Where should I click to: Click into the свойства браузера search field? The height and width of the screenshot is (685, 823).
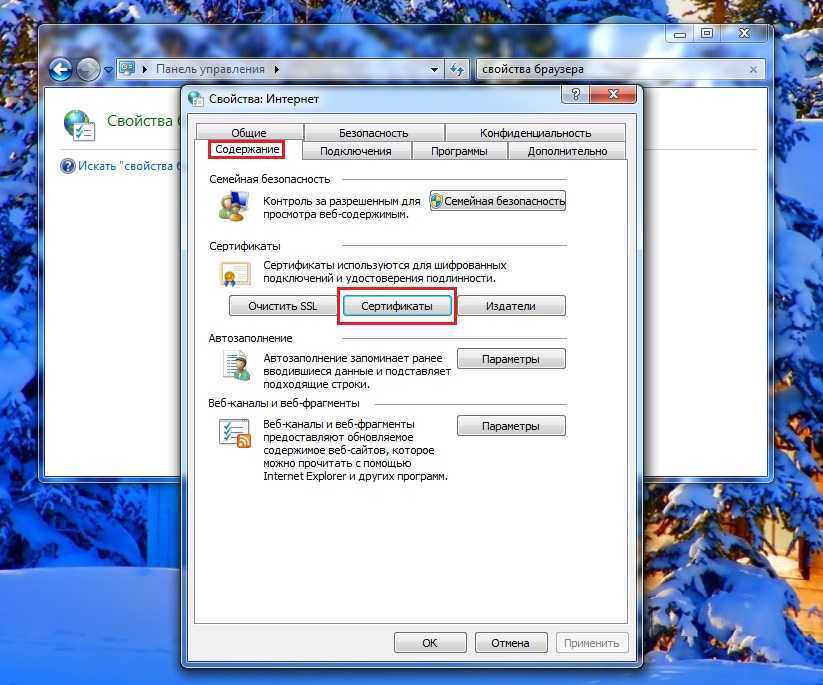[610, 70]
